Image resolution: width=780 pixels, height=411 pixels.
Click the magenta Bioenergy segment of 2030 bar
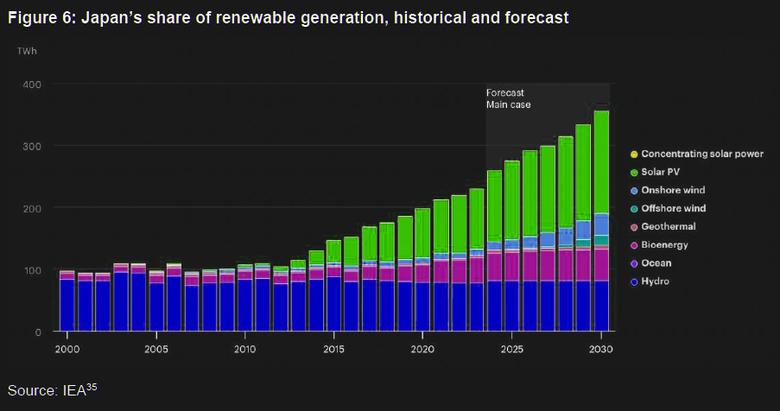click(601, 265)
